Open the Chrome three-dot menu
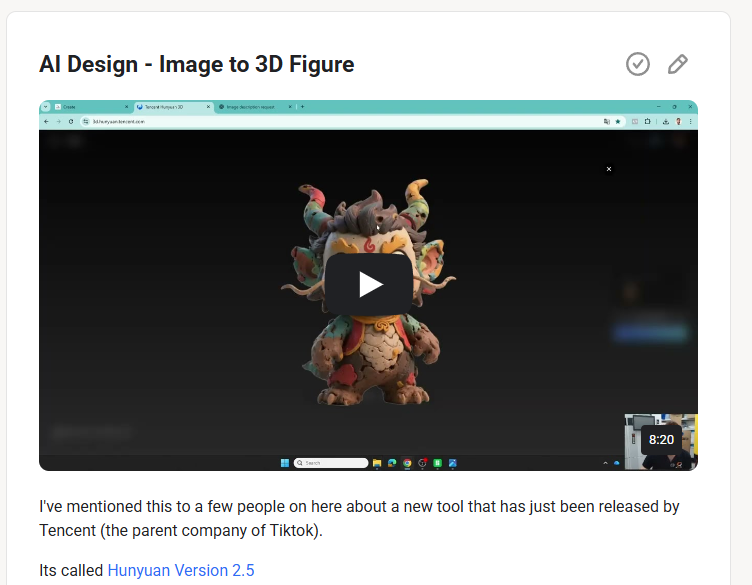Image resolution: width=752 pixels, height=585 pixels. [x=690, y=121]
